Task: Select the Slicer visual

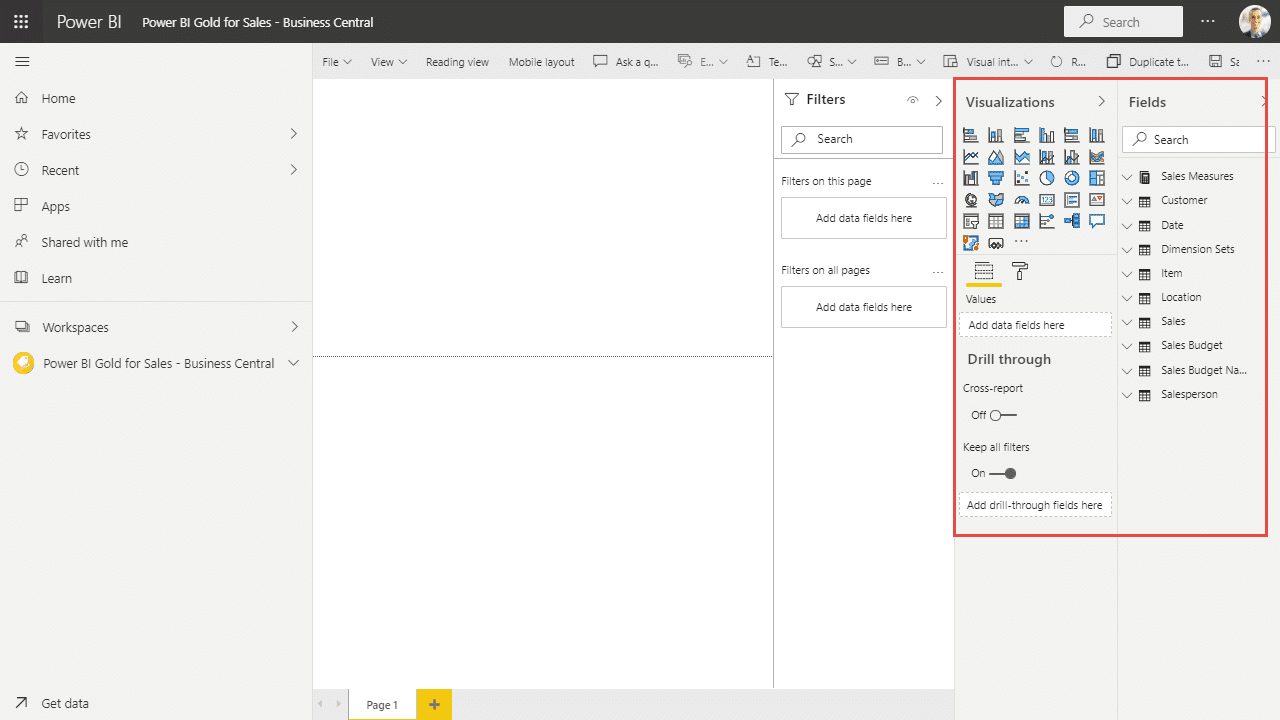Action: [971, 221]
